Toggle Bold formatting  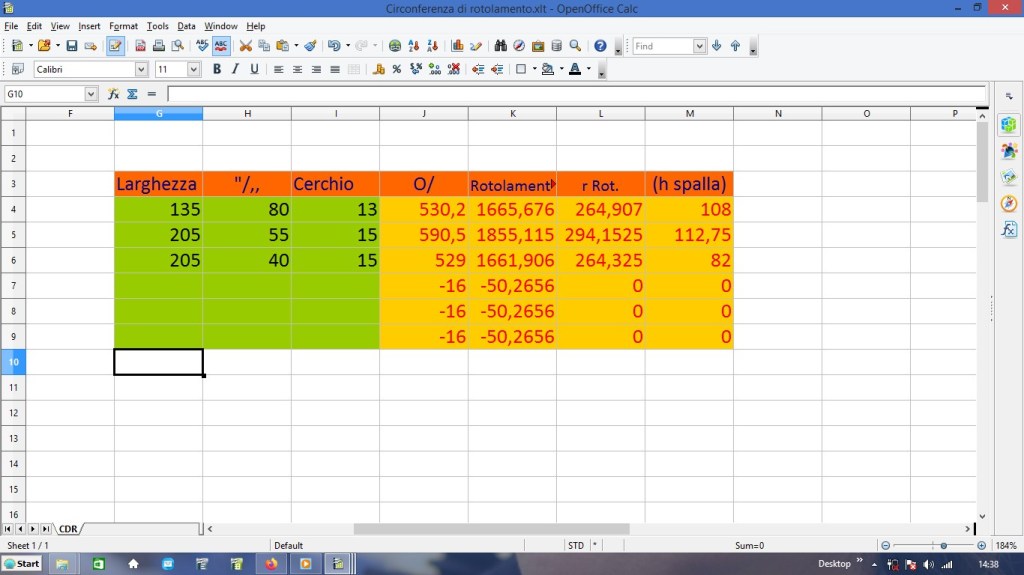click(217, 69)
